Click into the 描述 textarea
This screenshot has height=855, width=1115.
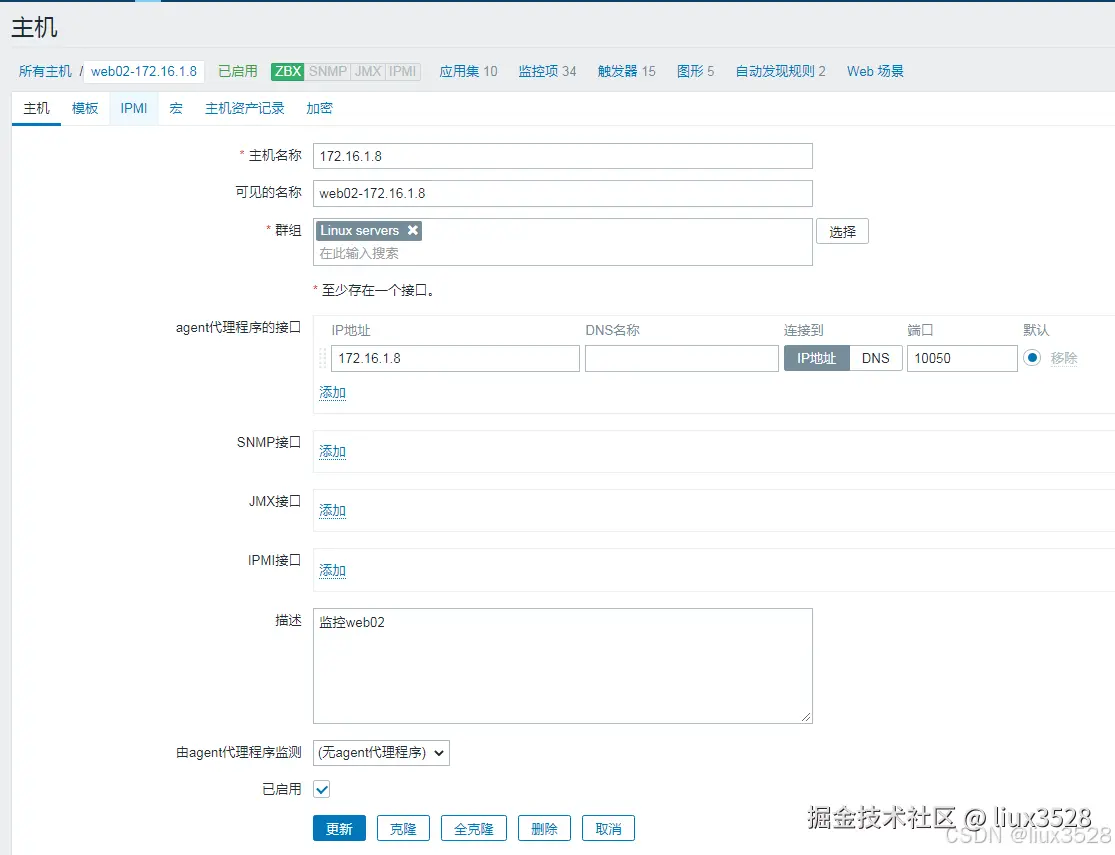pos(562,666)
